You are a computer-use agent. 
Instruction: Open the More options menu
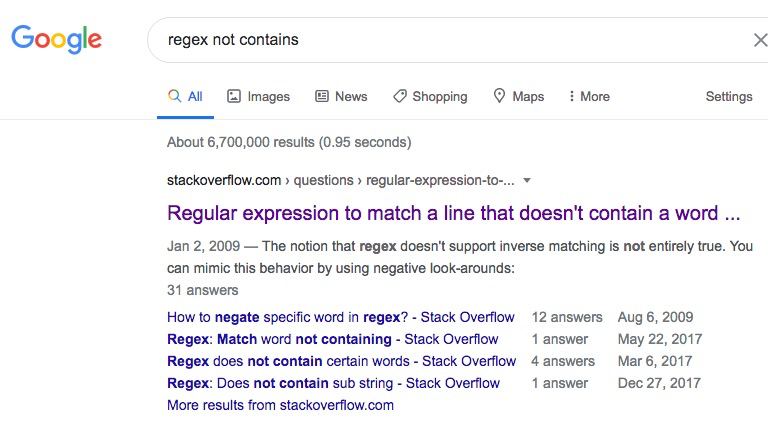[x=589, y=96]
